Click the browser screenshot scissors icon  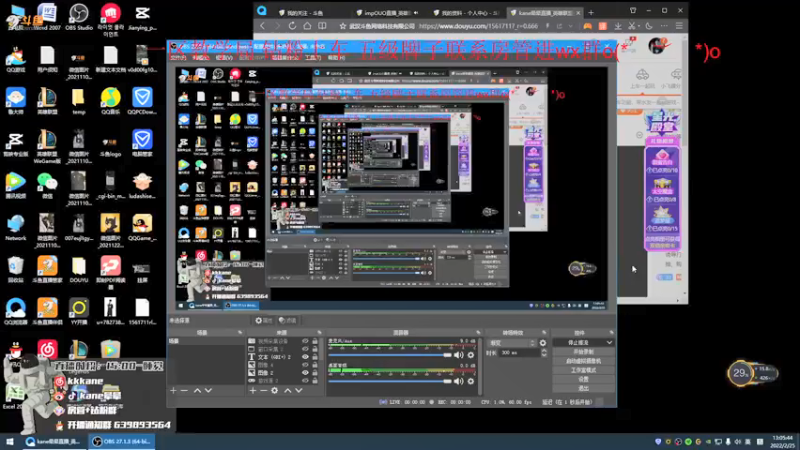pyautogui.click(x=633, y=26)
